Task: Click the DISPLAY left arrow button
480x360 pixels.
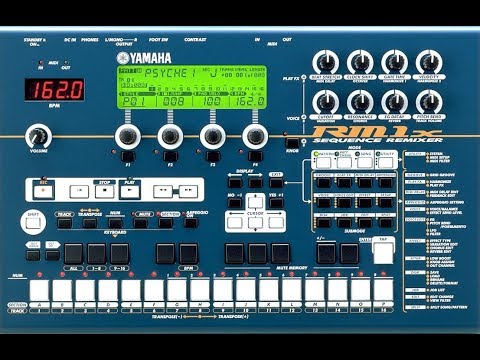Action: click(x=235, y=182)
